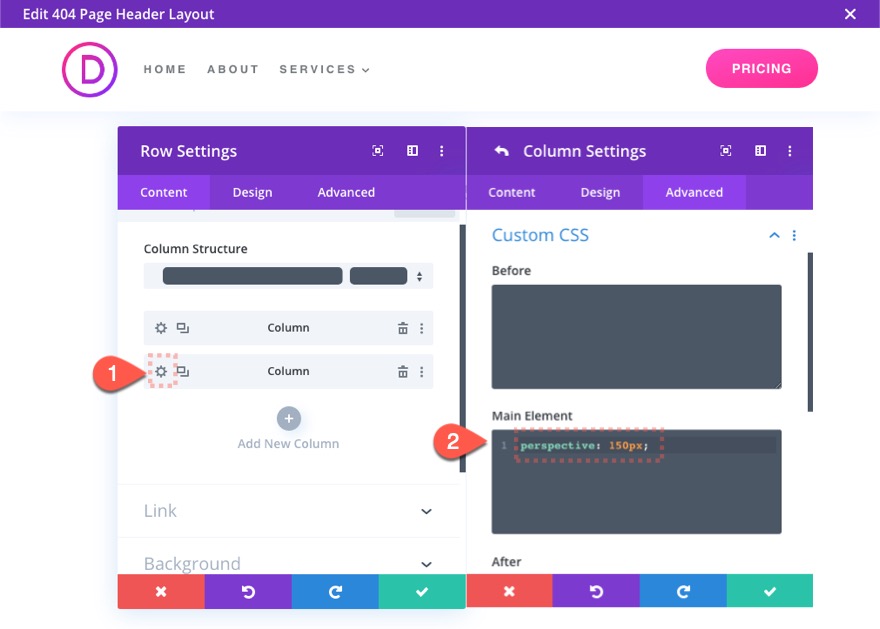
Task: Go back using Column Settings back arrow
Action: click(501, 150)
